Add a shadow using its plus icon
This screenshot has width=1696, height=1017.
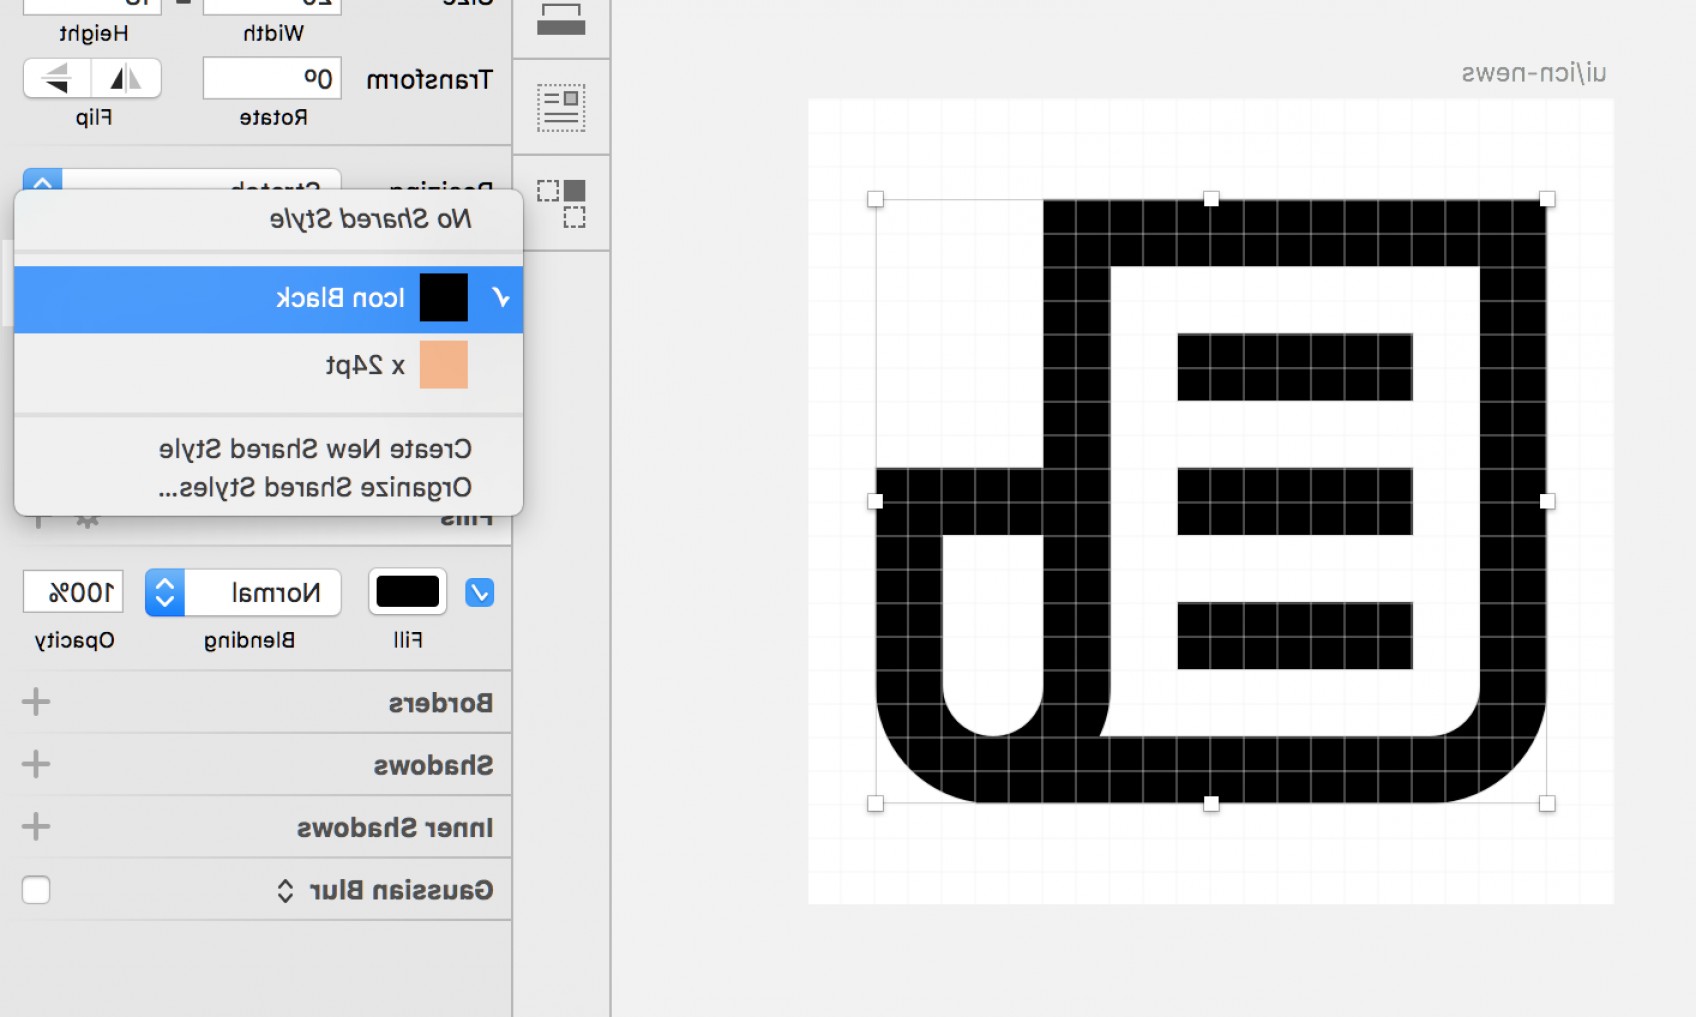pos(36,763)
